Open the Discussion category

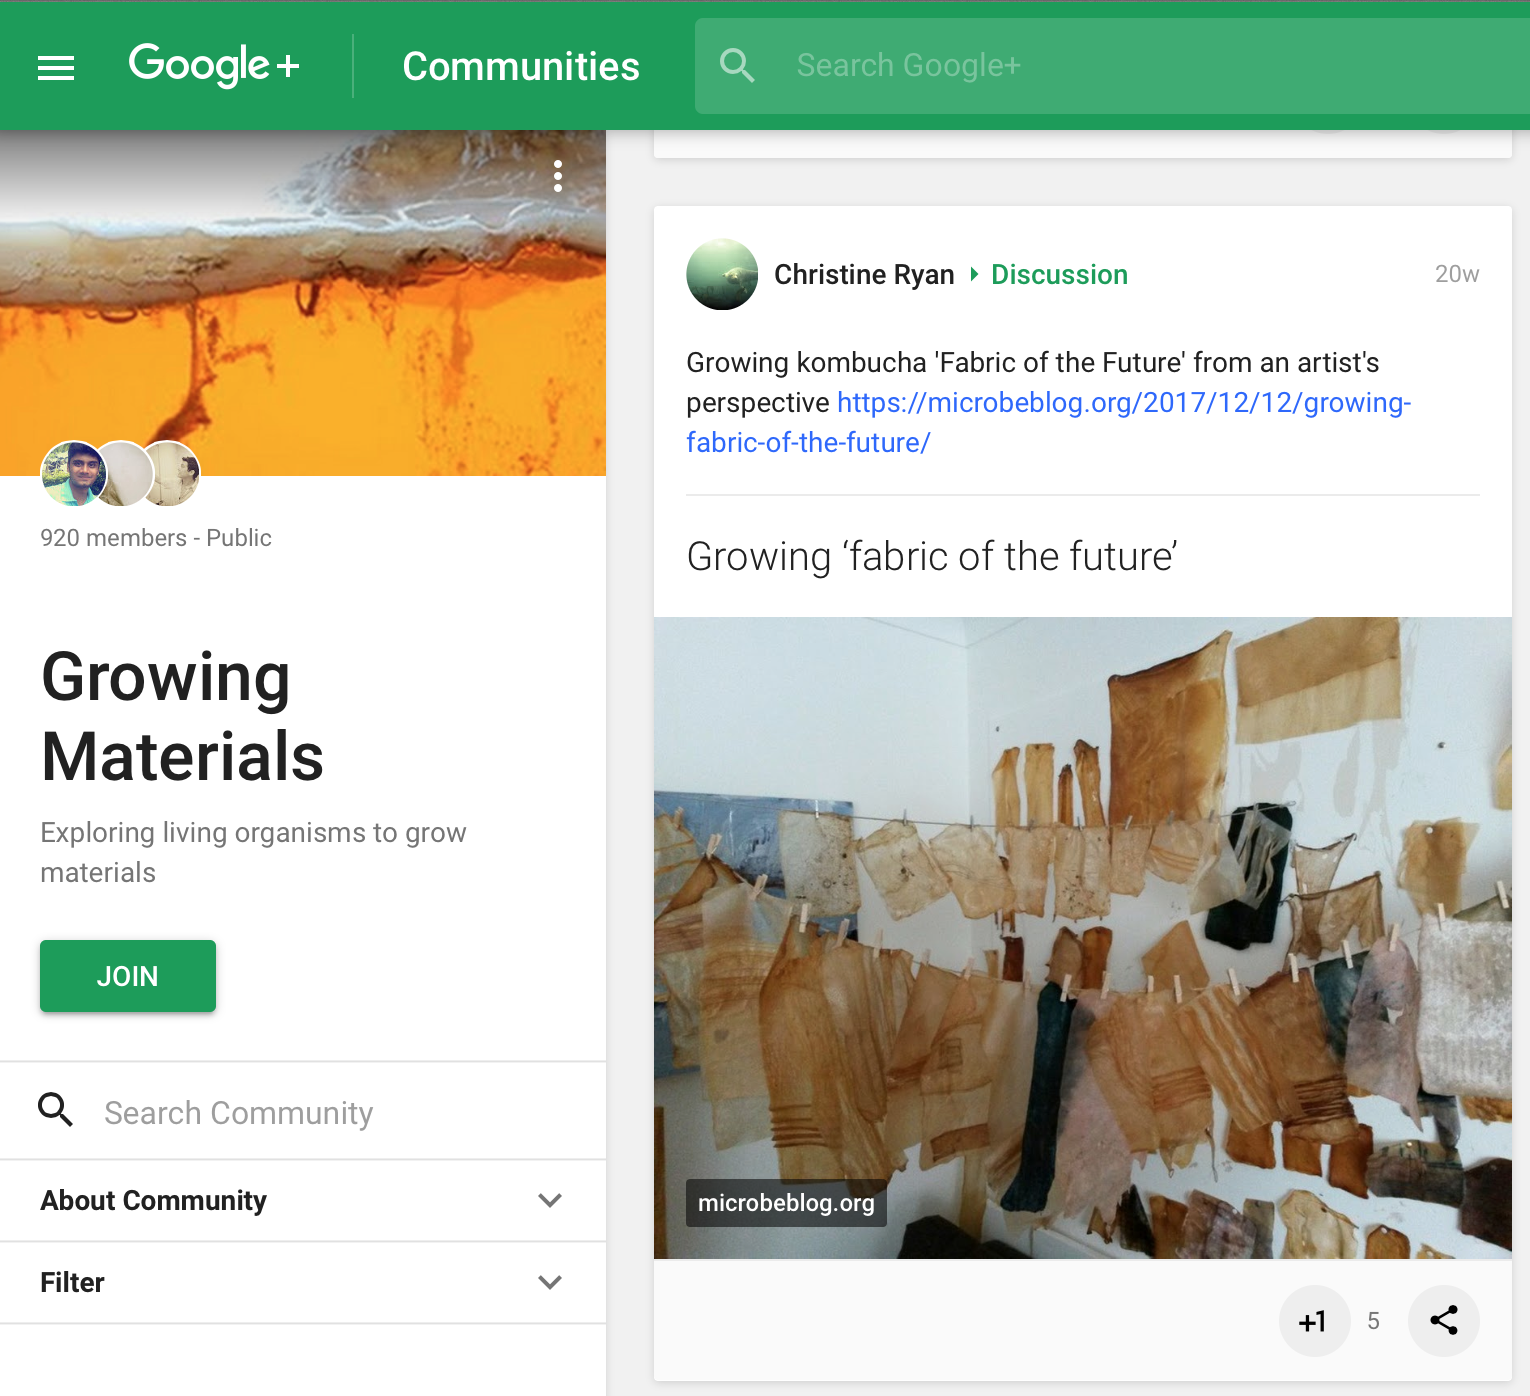click(1059, 274)
